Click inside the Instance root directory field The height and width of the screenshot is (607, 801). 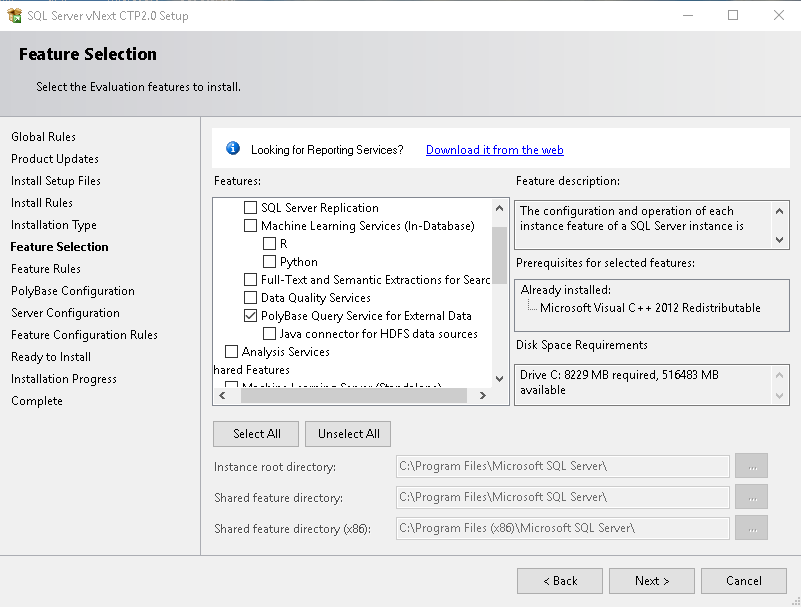(x=560, y=466)
